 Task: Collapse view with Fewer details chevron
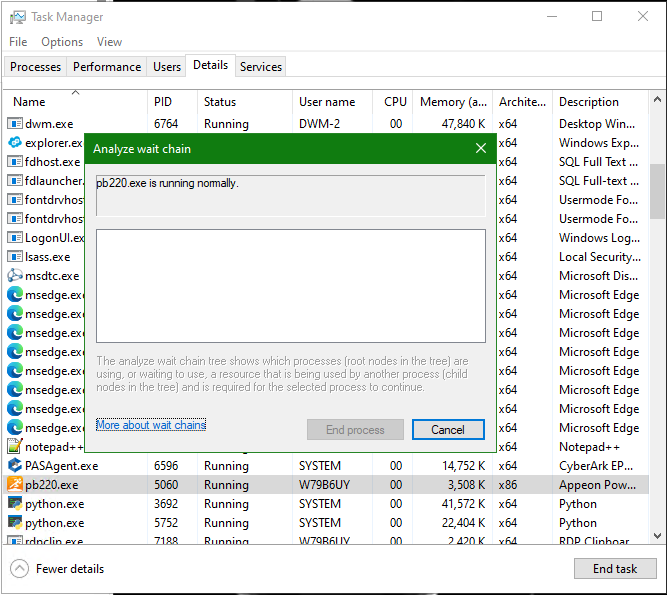(x=20, y=569)
